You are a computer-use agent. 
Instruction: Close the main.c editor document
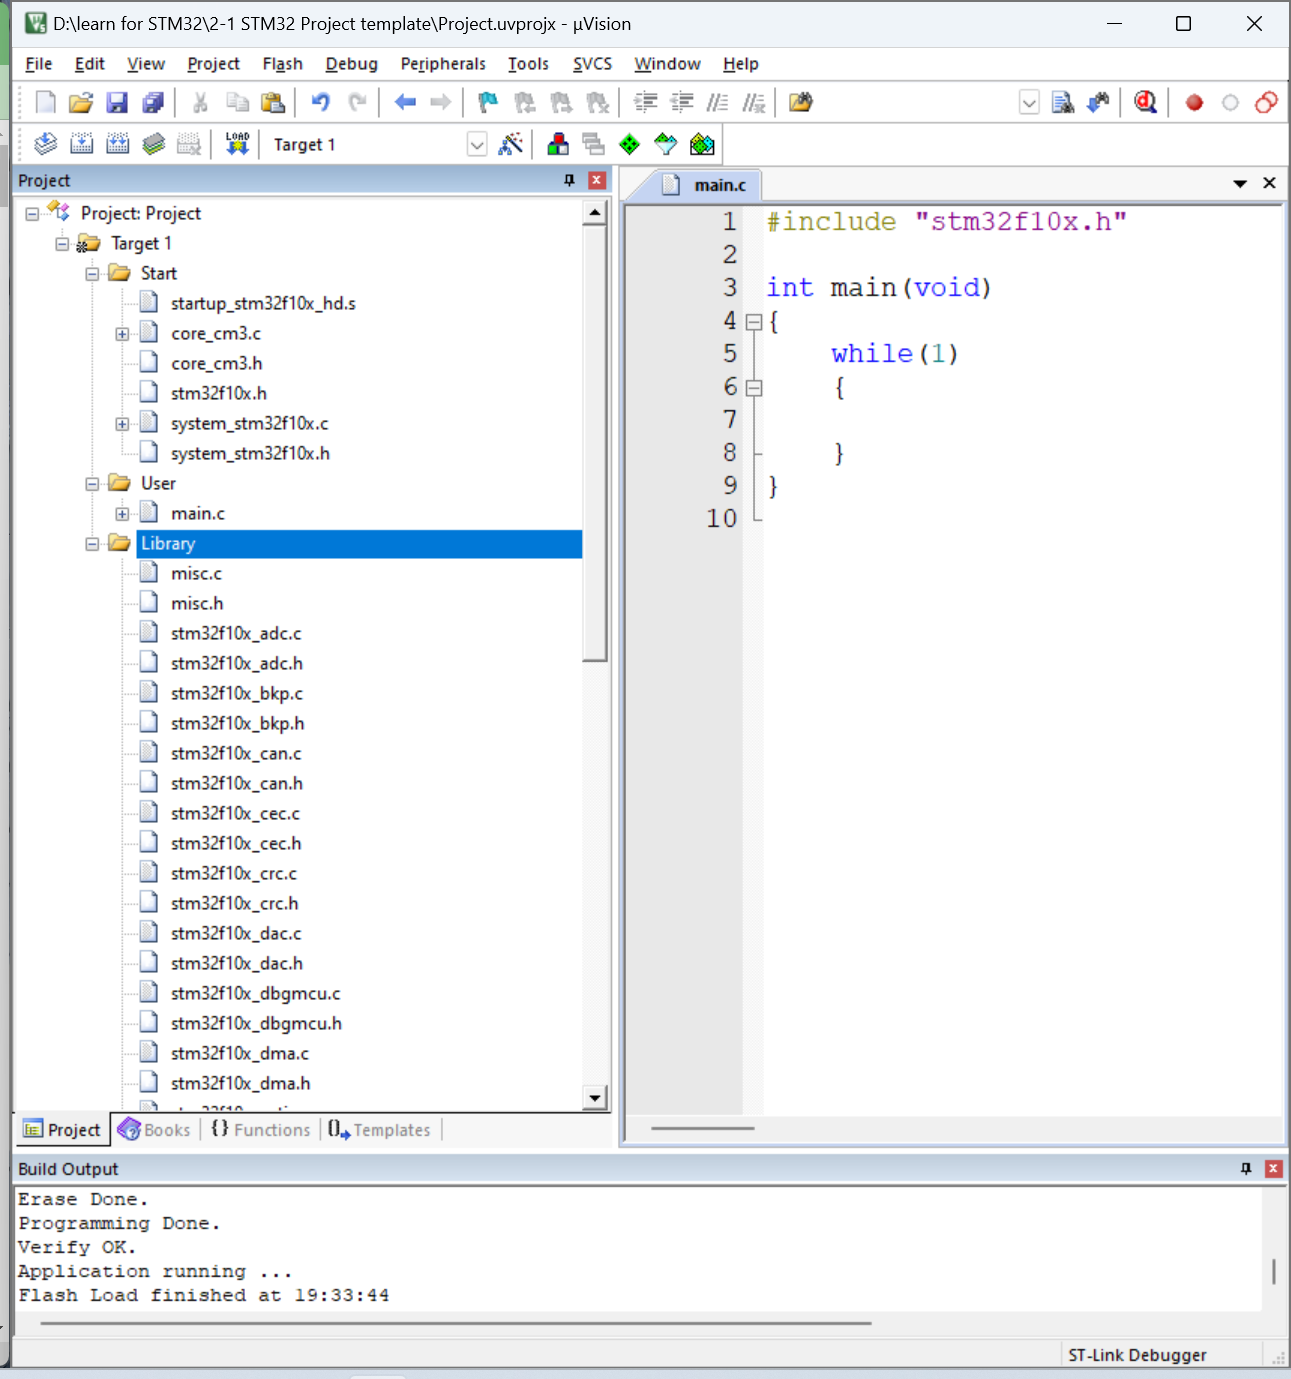pos(1269,183)
